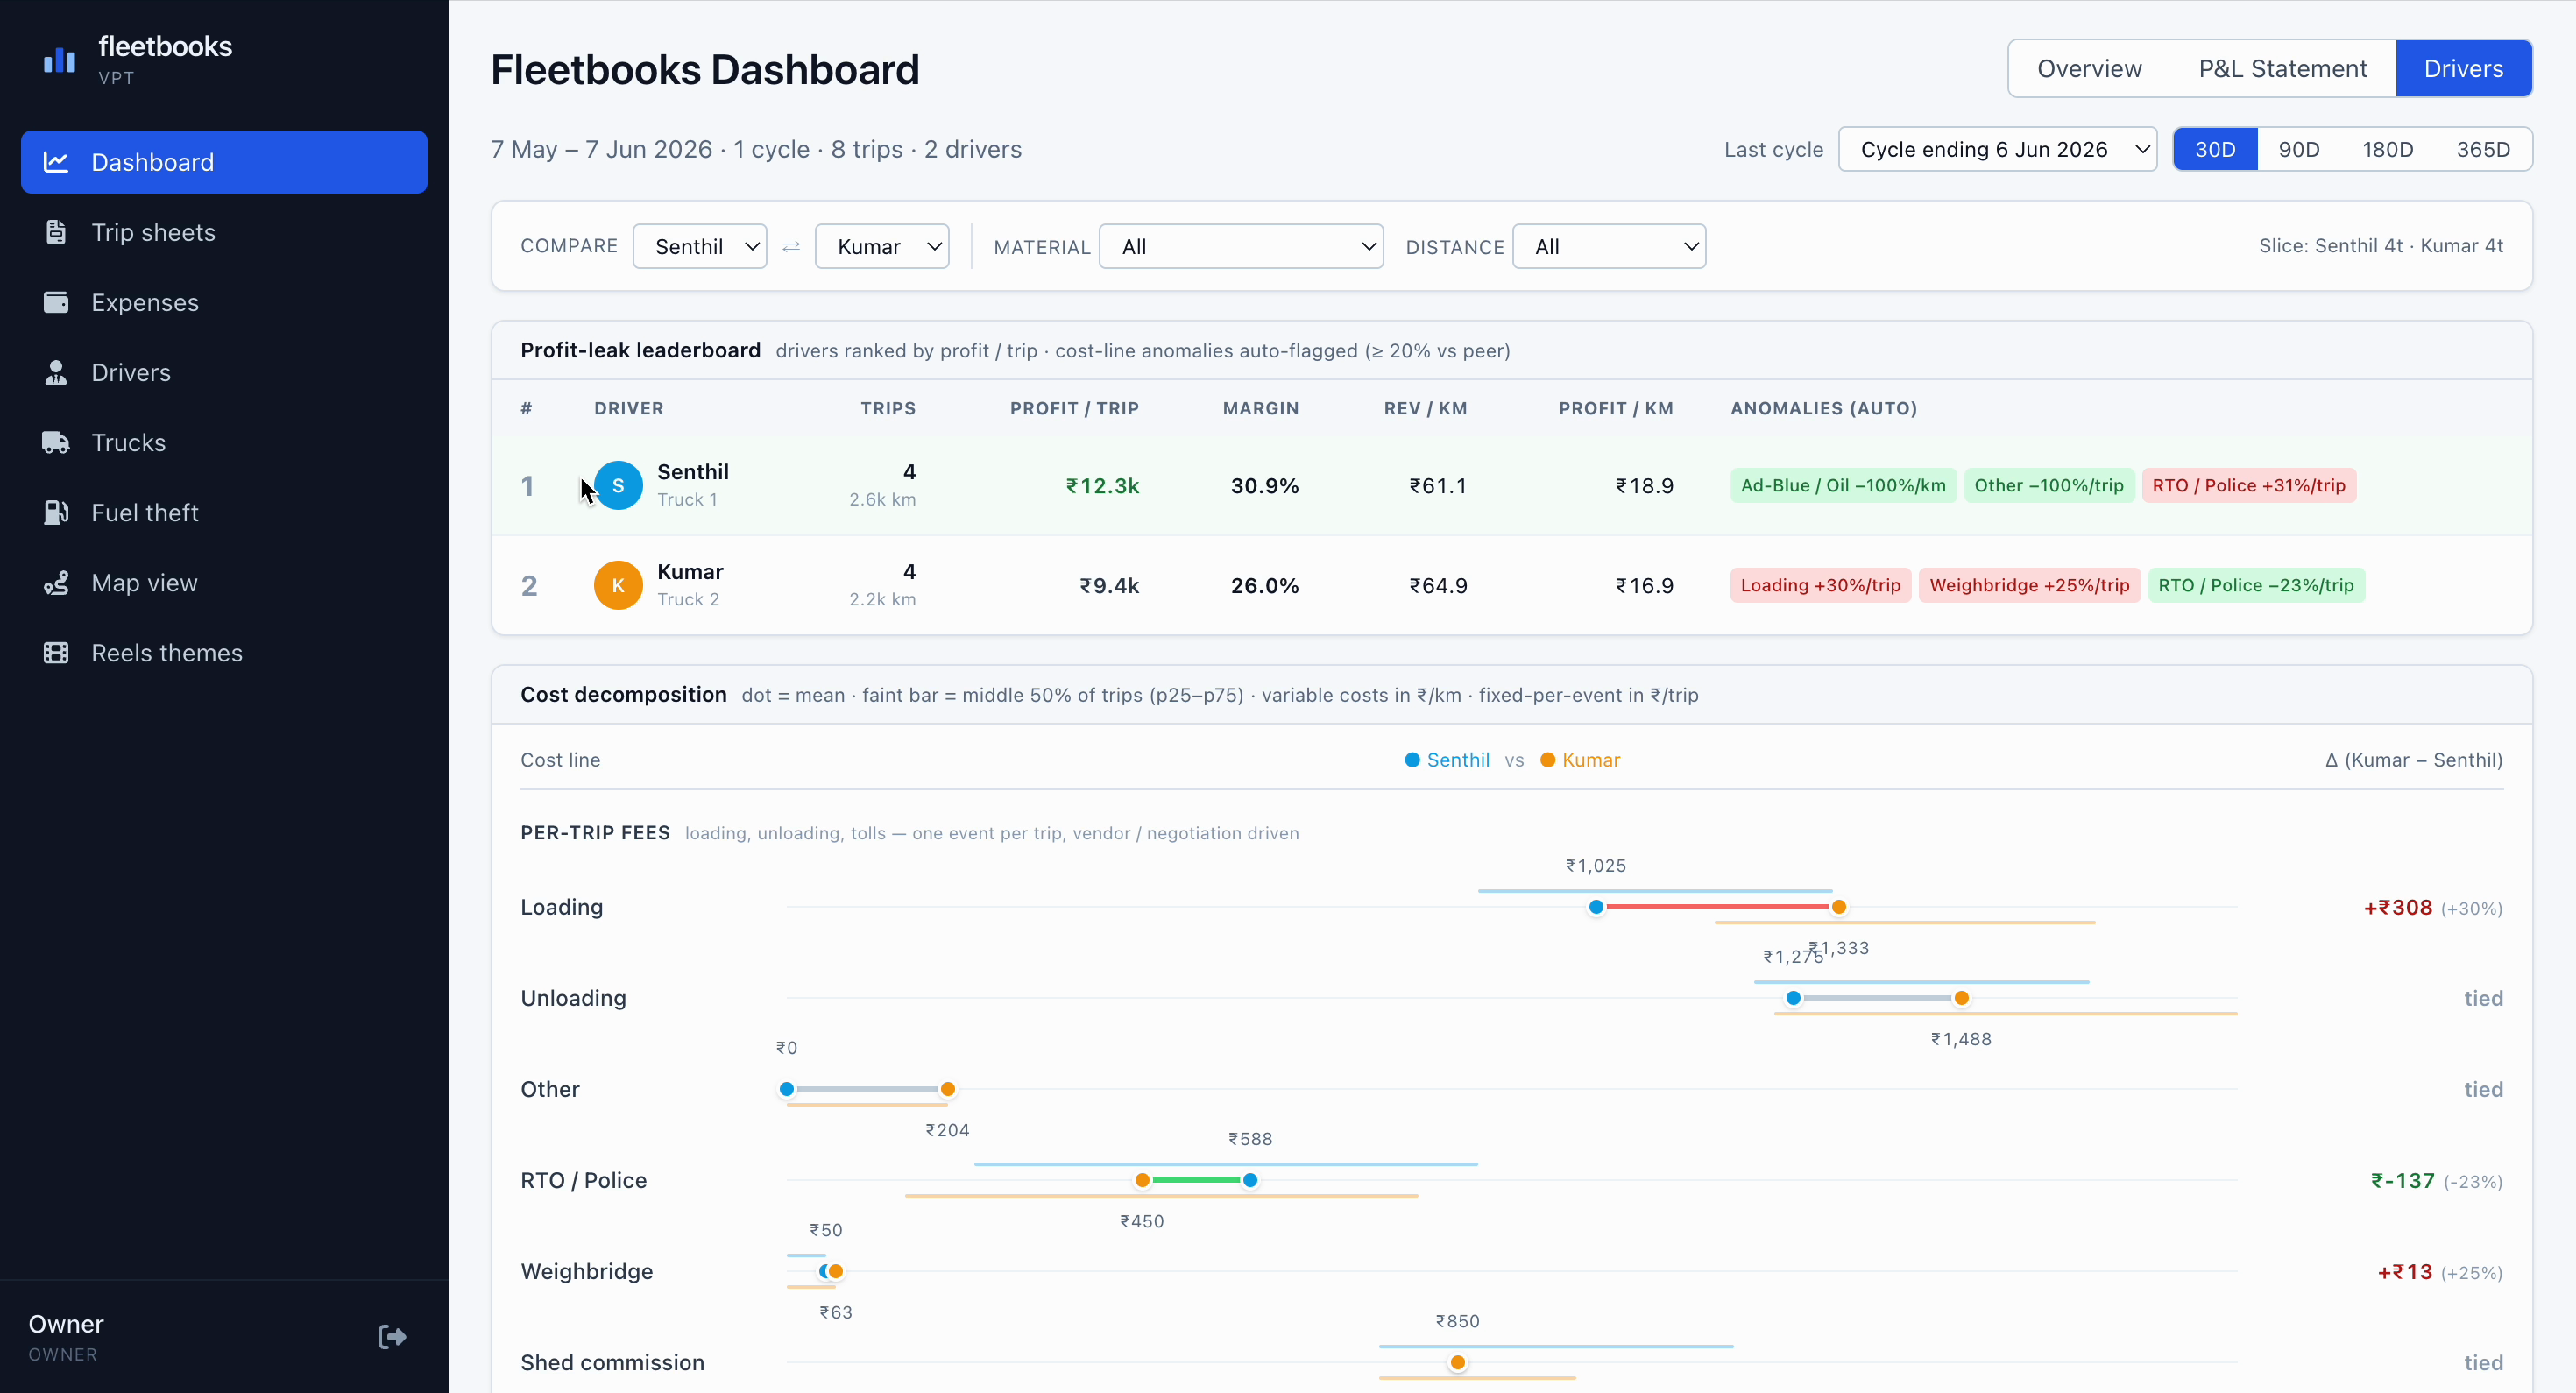Select the Drivers tab at top right
The height and width of the screenshot is (1393, 2576).
[x=2463, y=68]
